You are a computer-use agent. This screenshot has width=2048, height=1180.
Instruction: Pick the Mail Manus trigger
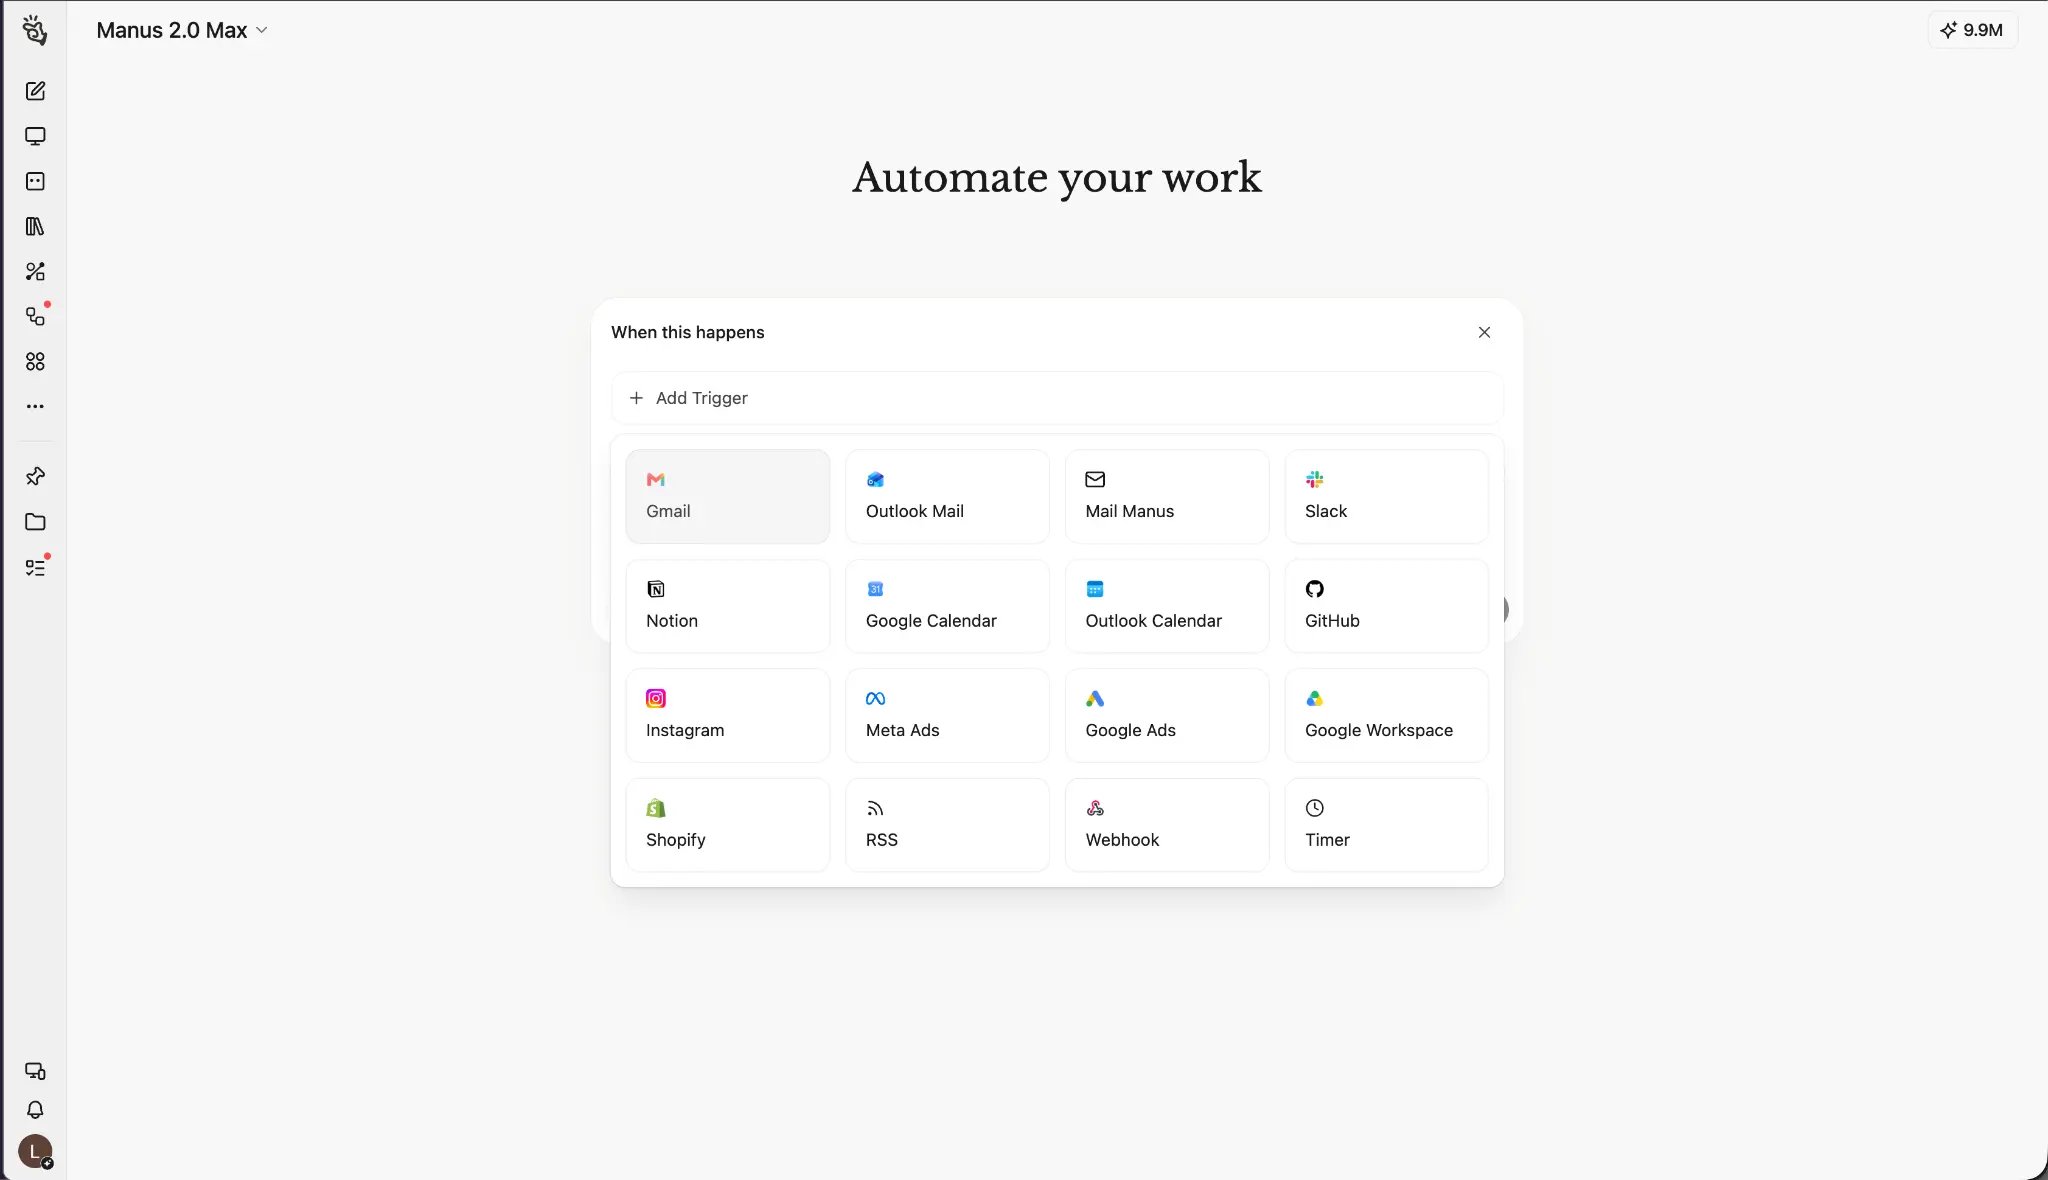click(x=1167, y=496)
